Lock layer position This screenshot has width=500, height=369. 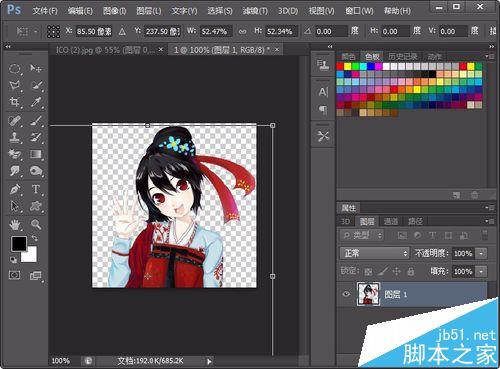point(396,271)
